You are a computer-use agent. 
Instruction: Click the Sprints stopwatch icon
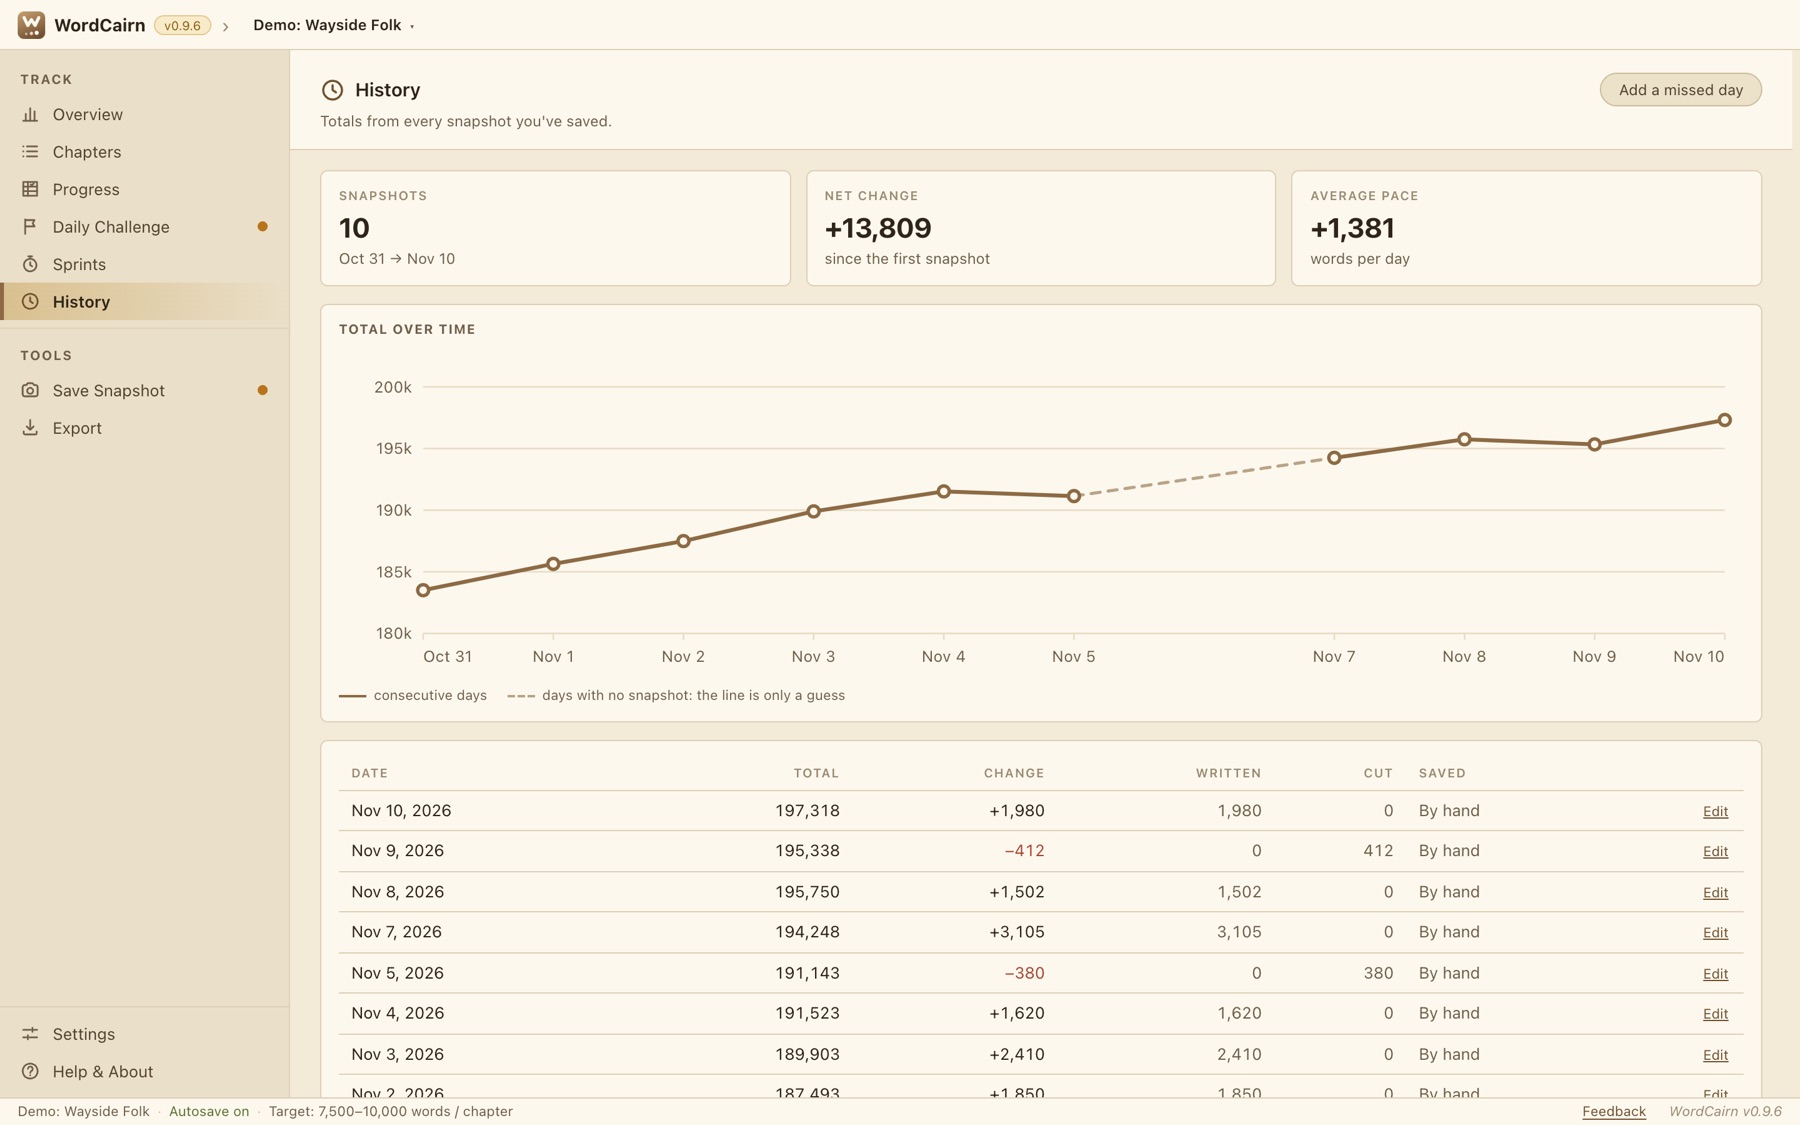tap(30, 264)
